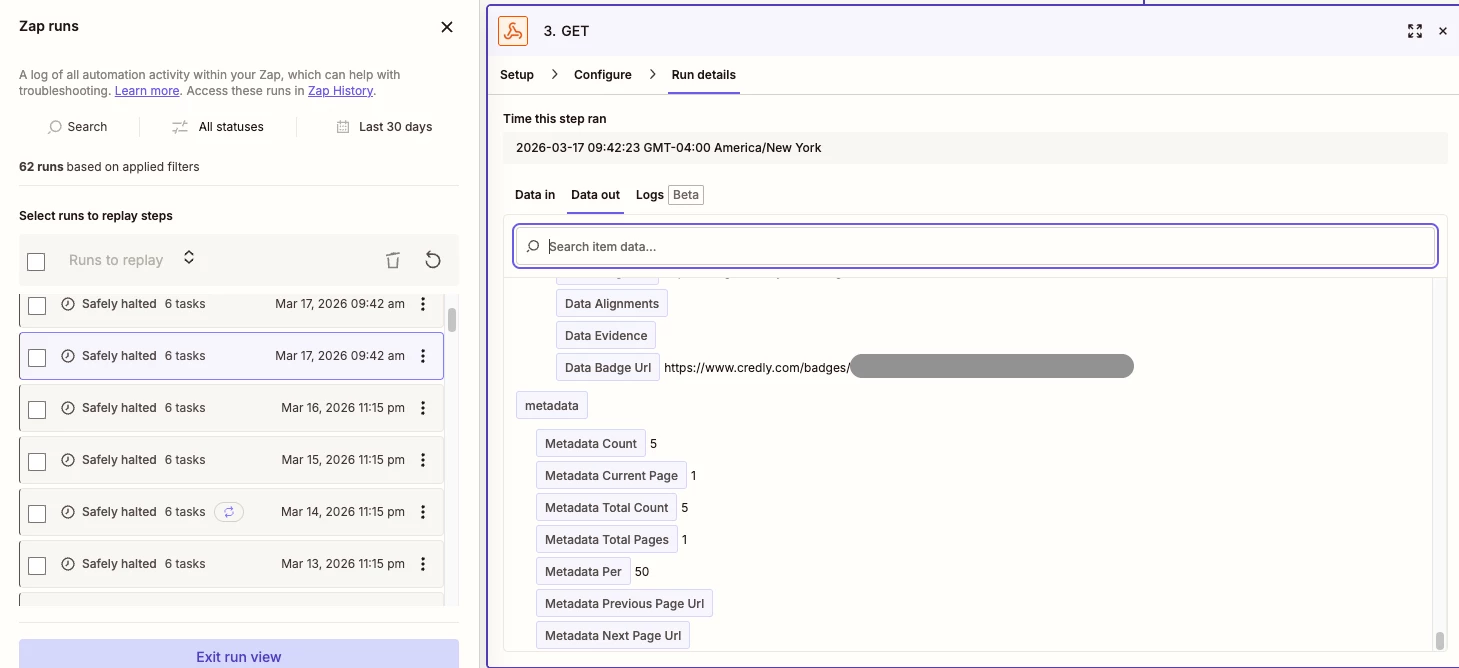
Task: Click the halted status icon on Mar 13 run
Action: tap(68, 564)
